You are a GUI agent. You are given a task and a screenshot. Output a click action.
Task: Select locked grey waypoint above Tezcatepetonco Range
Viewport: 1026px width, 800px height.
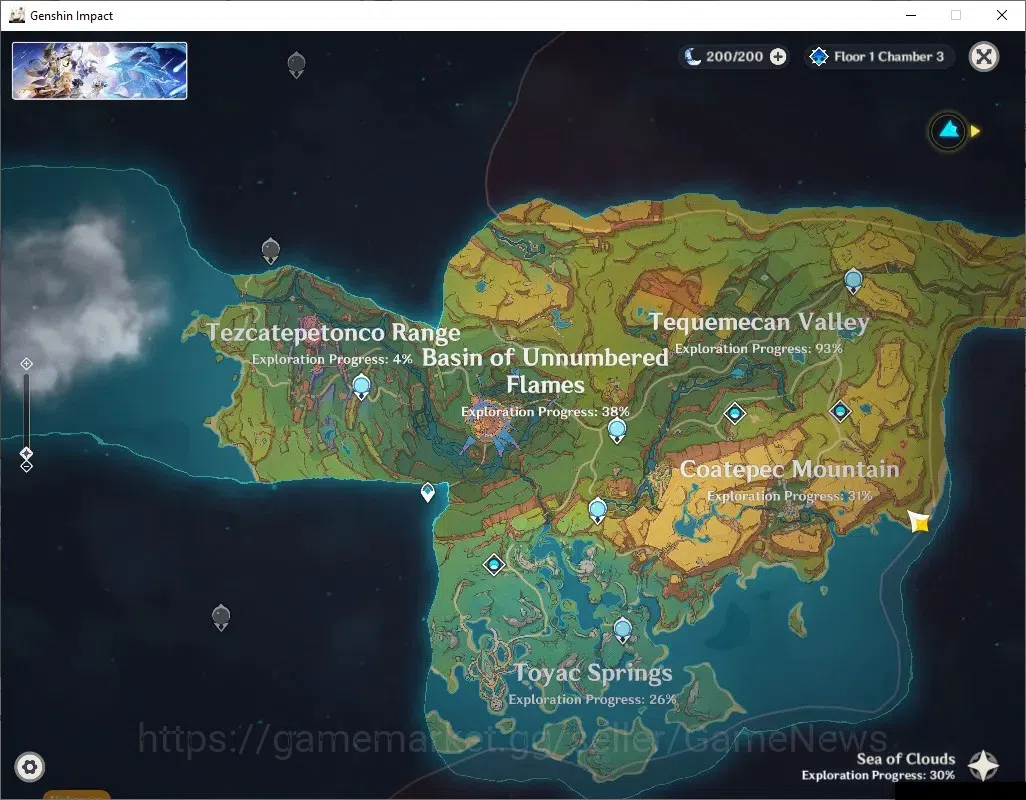(x=271, y=251)
